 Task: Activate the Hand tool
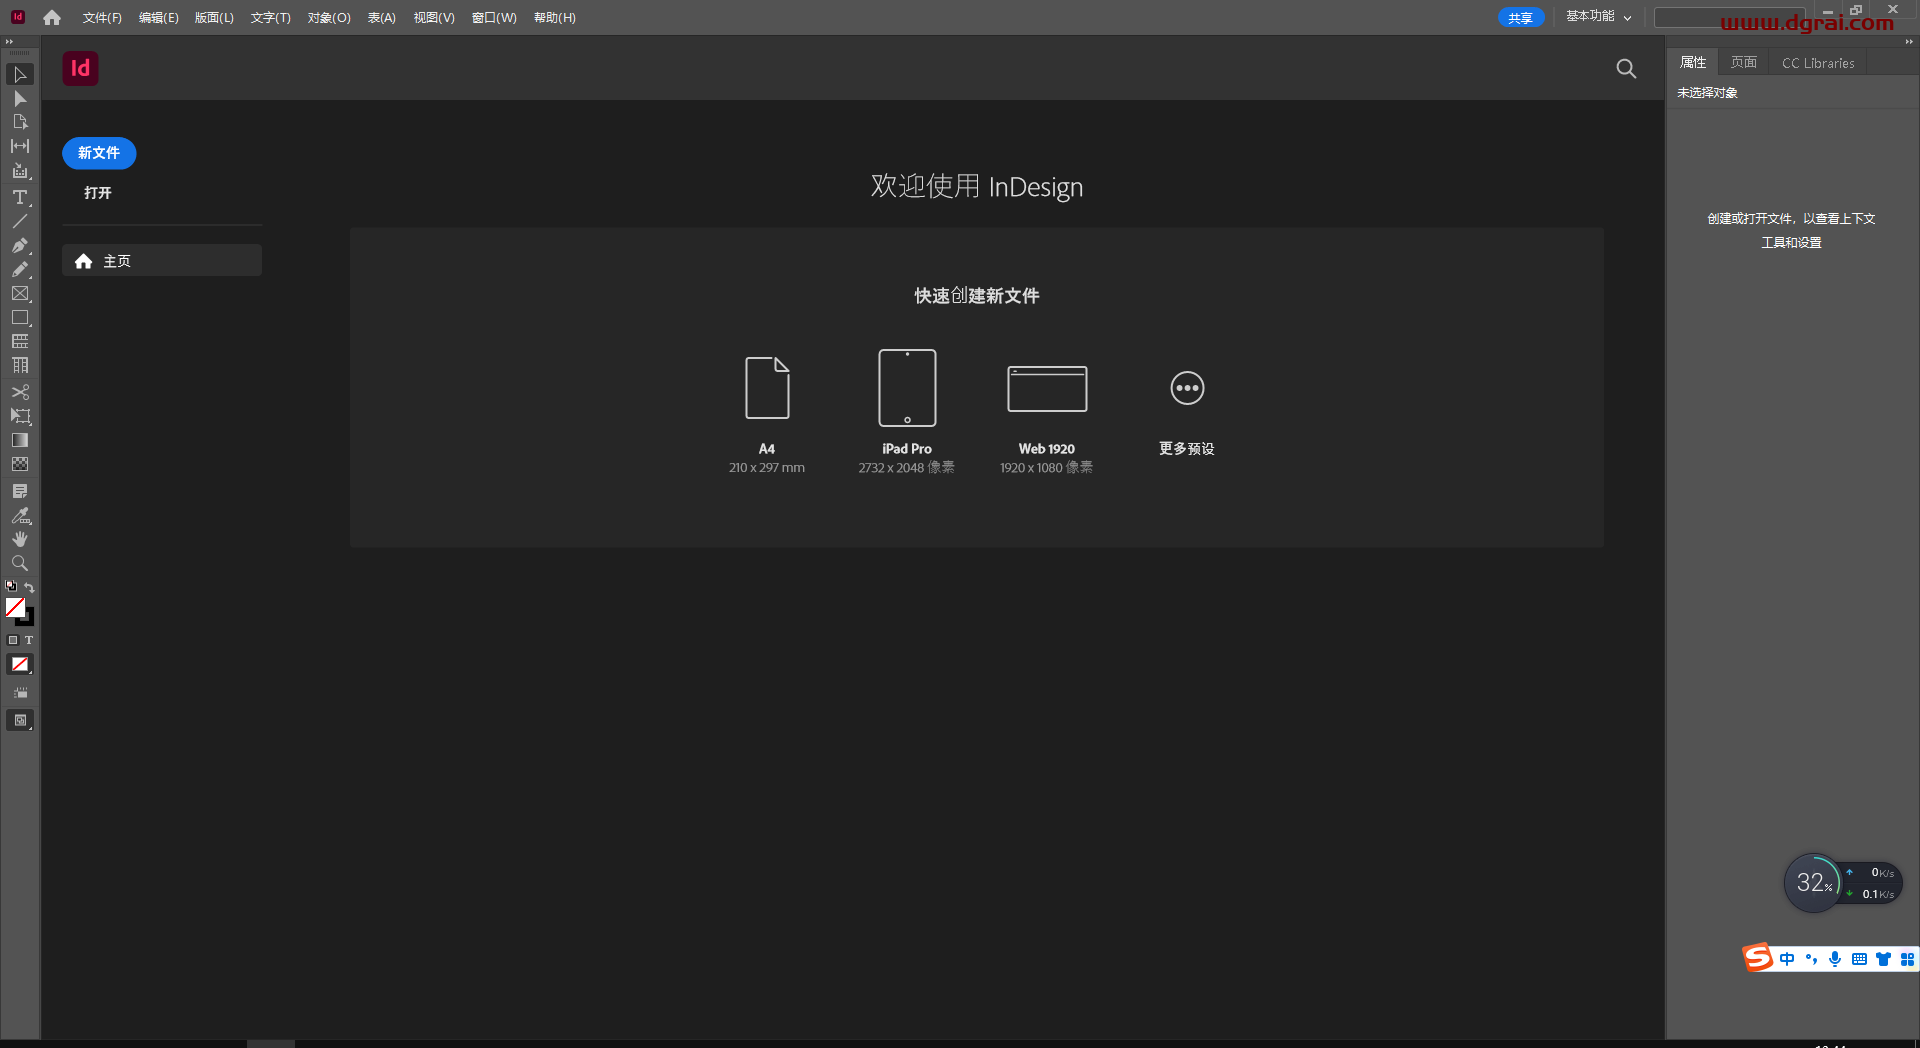pos(20,539)
